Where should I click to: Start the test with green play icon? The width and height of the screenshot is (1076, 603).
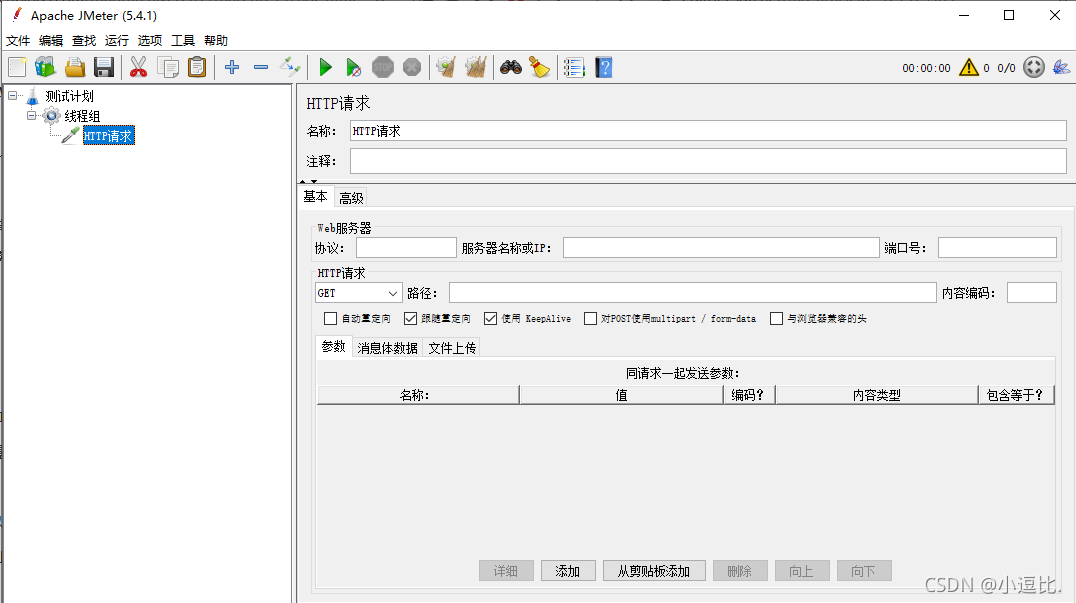pos(326,67)
